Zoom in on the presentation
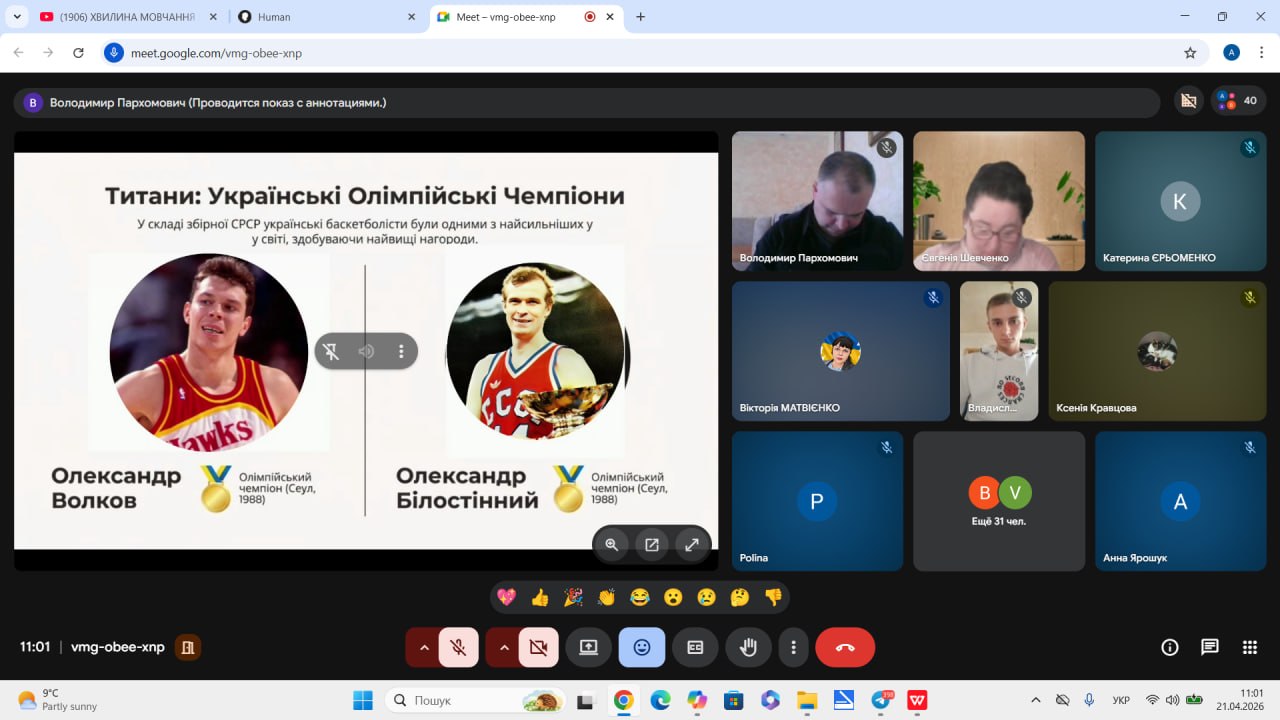This screenshot has height=720, width=1280. (x=611, y=545)
